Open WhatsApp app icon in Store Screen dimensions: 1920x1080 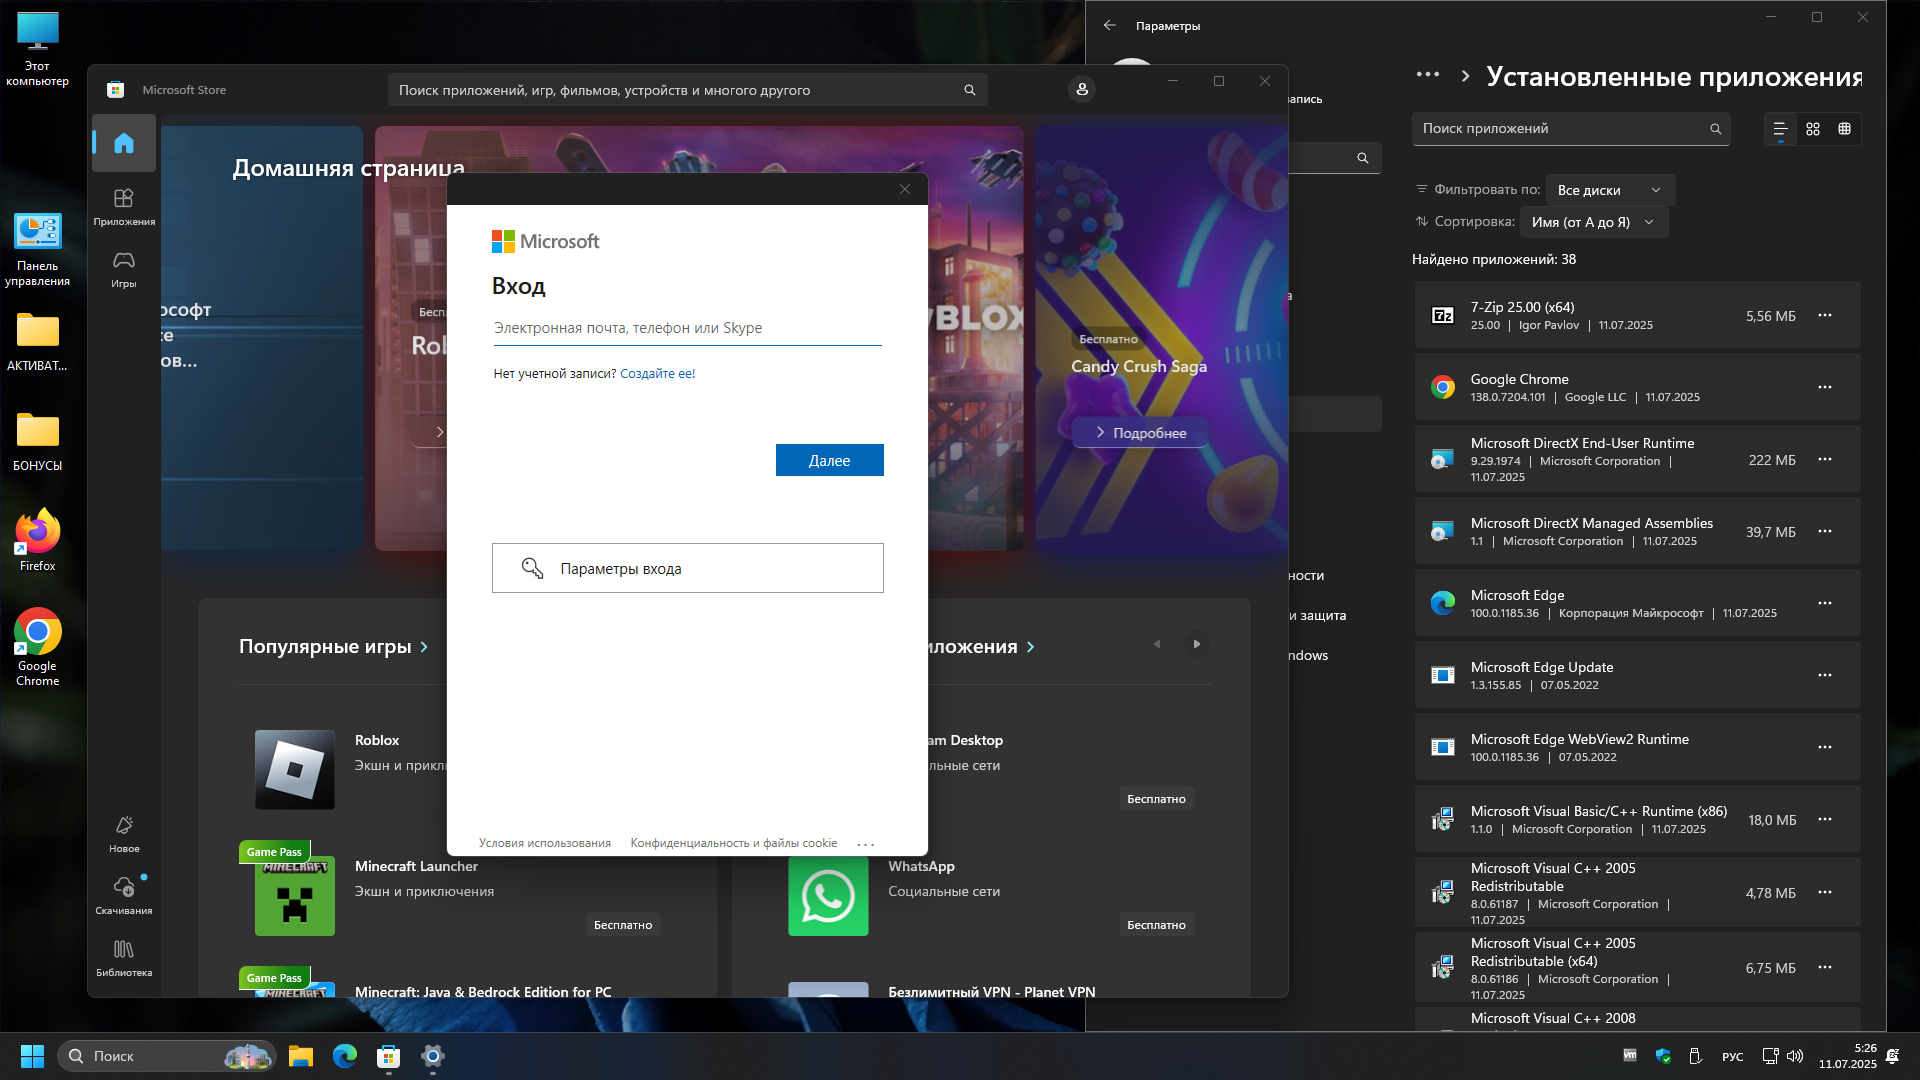828,896
